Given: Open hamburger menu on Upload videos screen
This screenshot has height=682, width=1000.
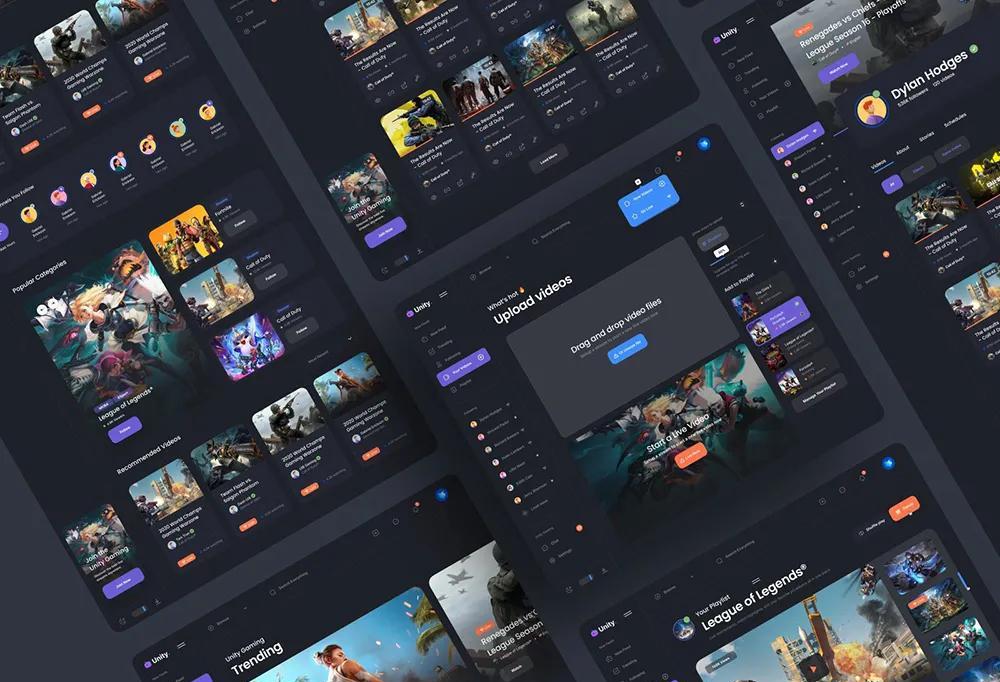Looking at the screenshot, I should (443, 295).
